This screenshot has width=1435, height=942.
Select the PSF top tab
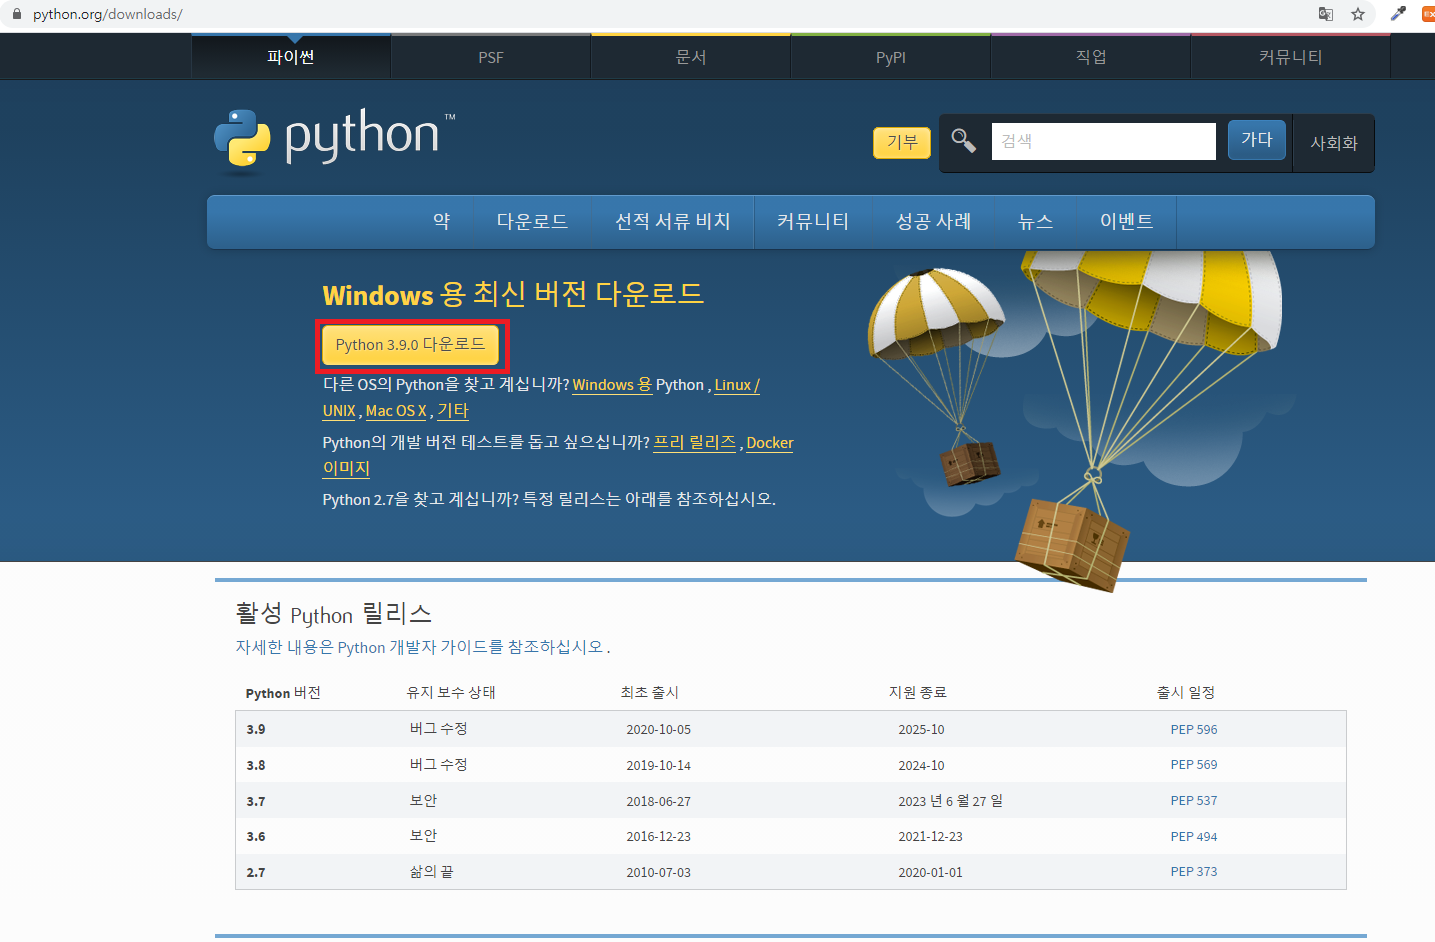[491, 57]
